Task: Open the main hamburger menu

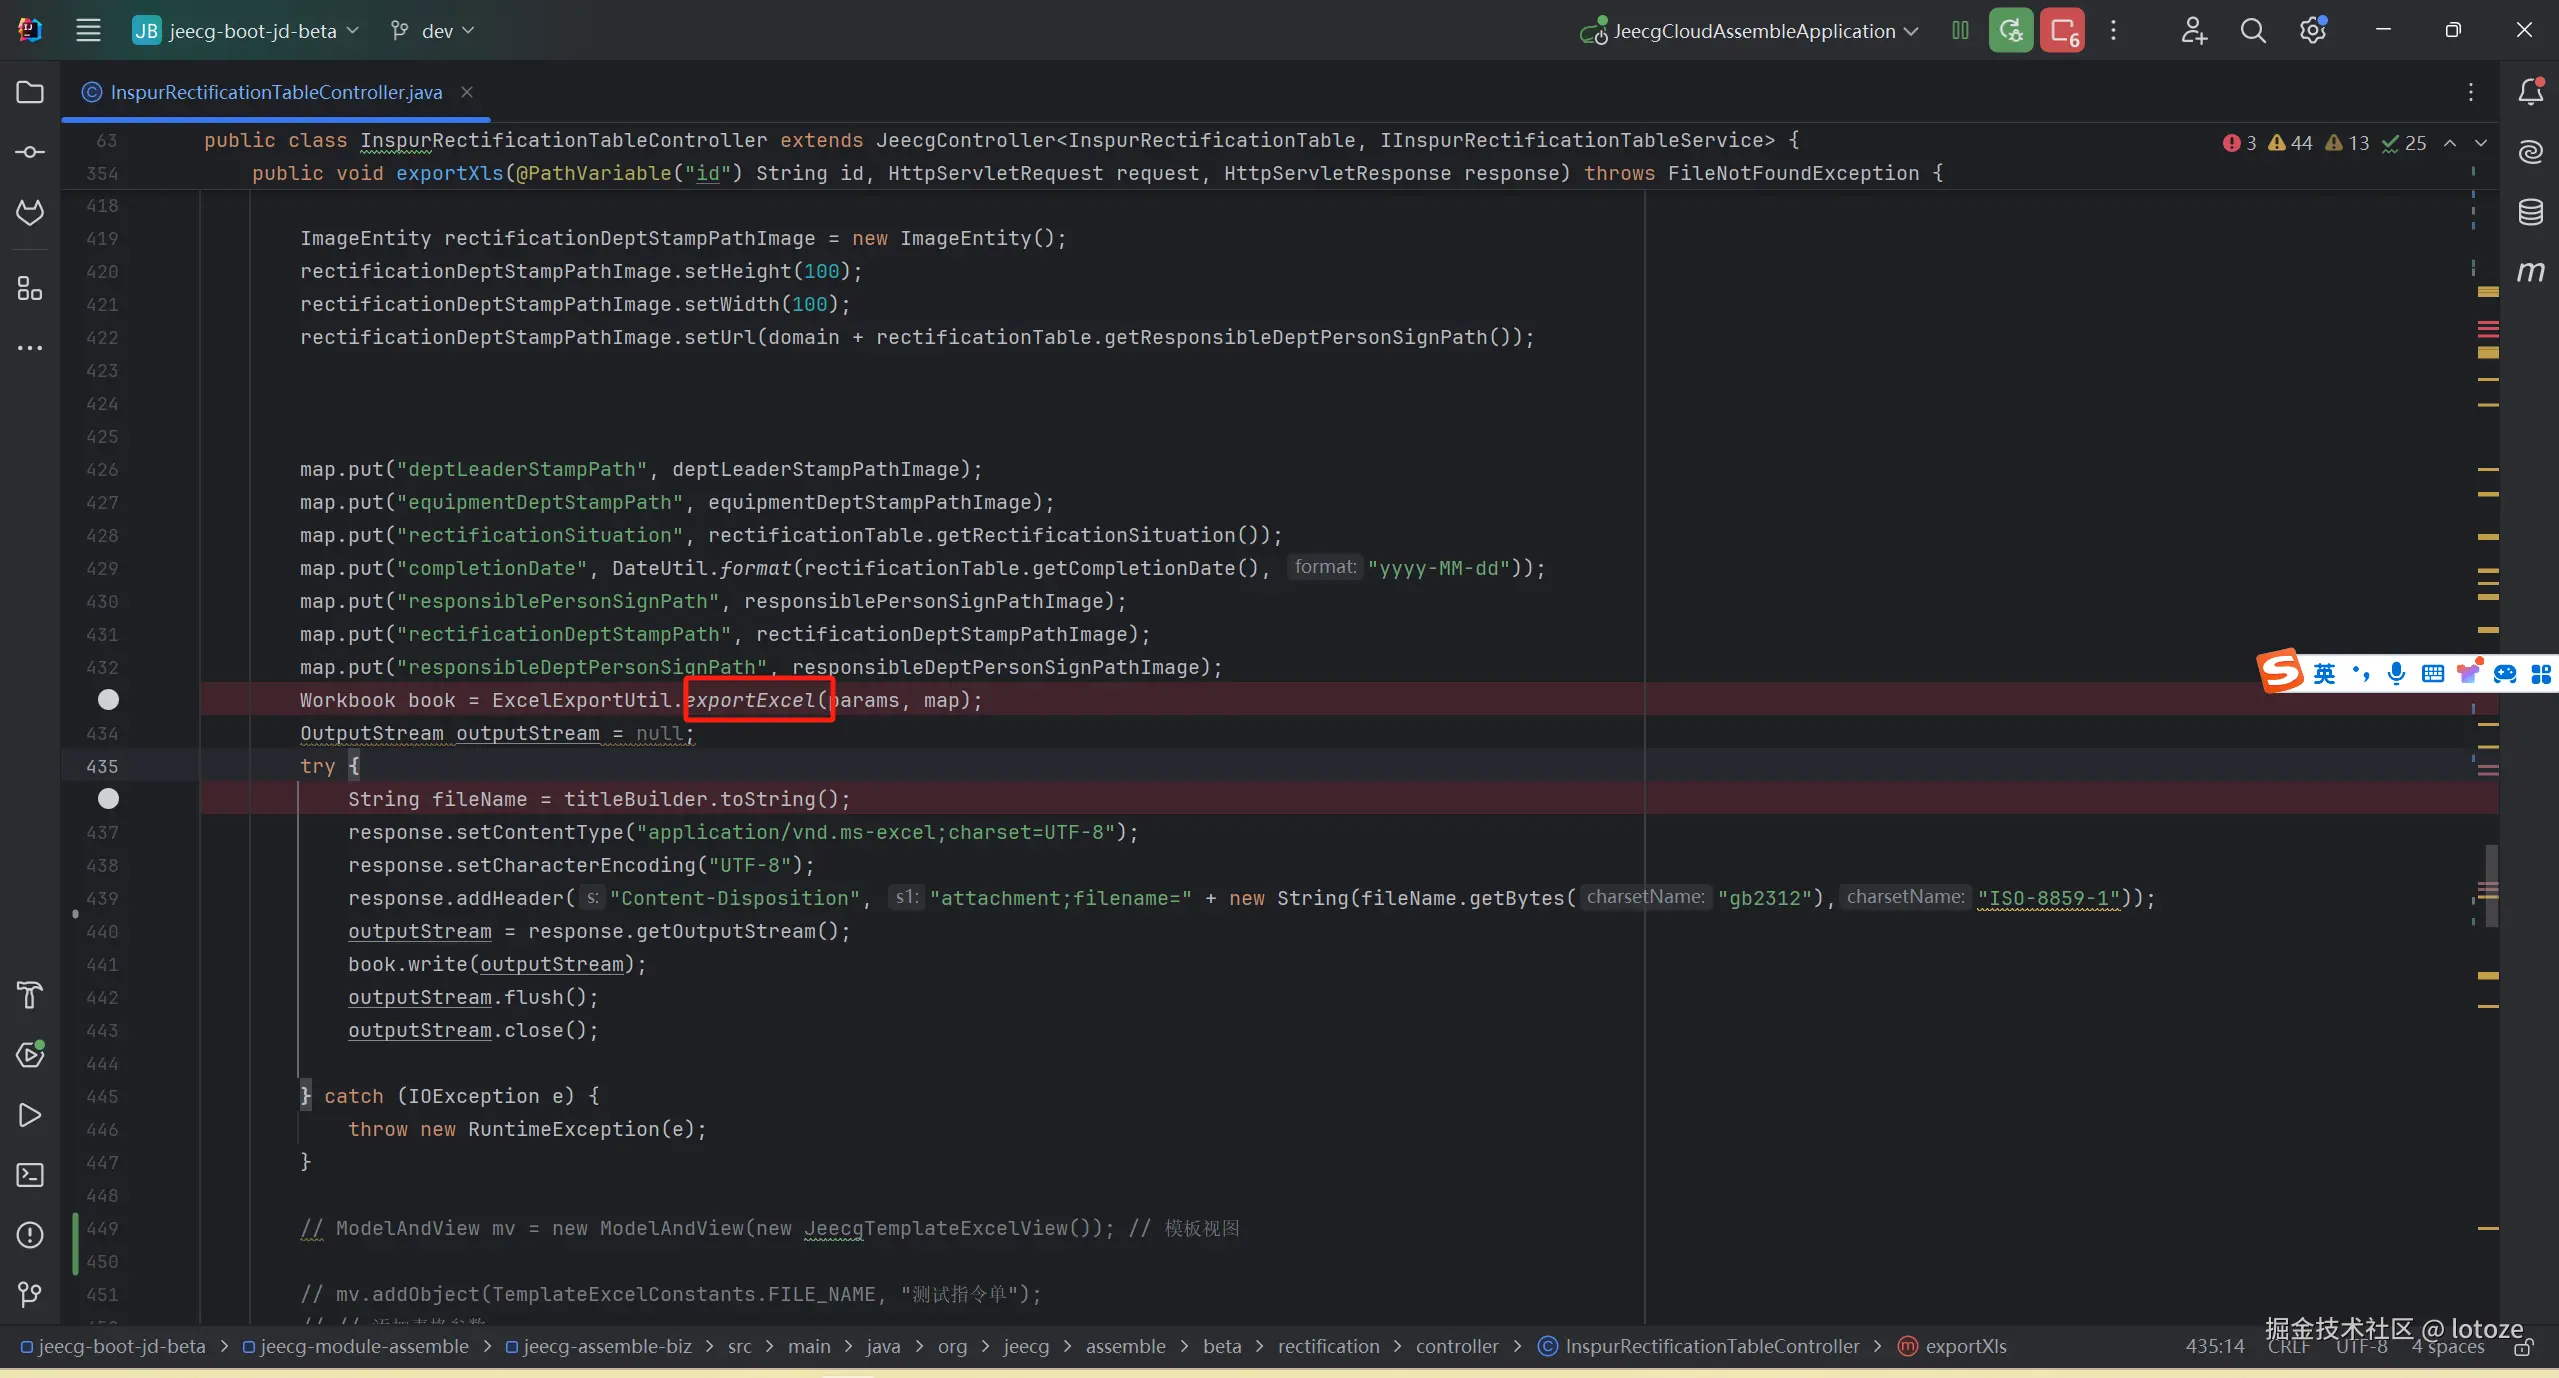Action: pyautogui.click(x=88, y=31)
